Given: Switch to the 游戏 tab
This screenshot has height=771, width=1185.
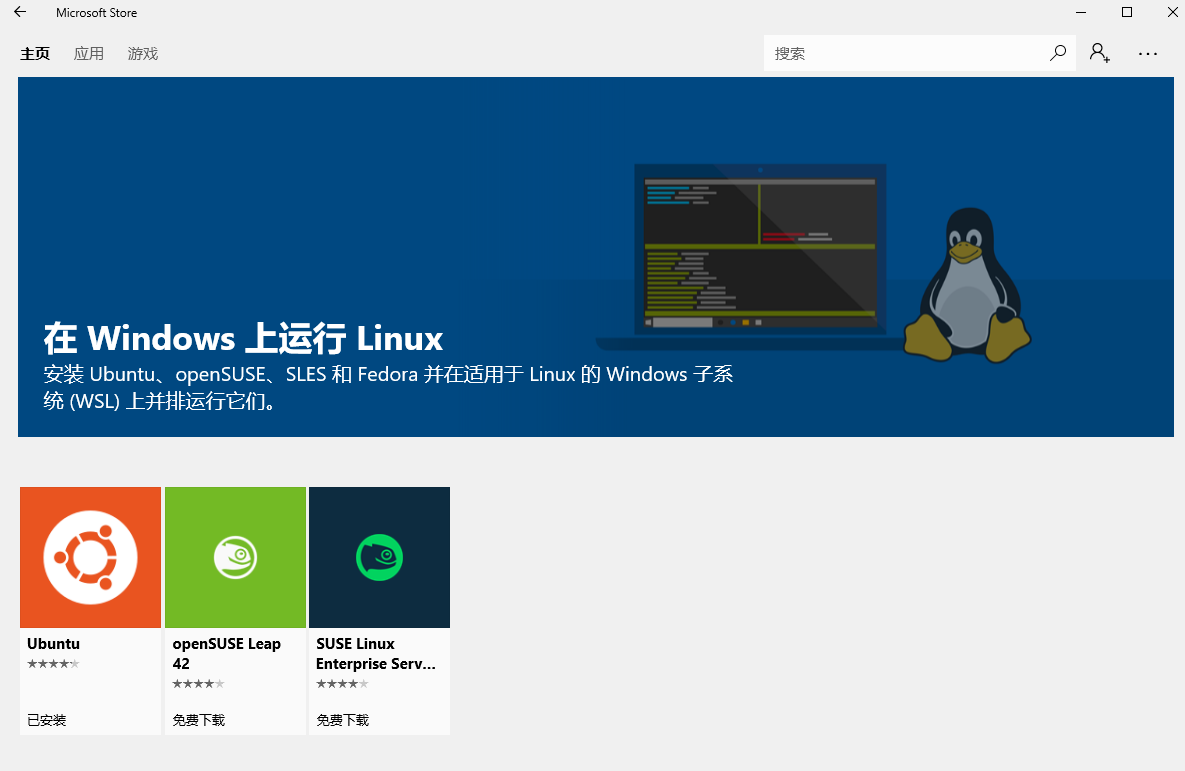Looking at the screenshot, I should (x=143, y=54).
